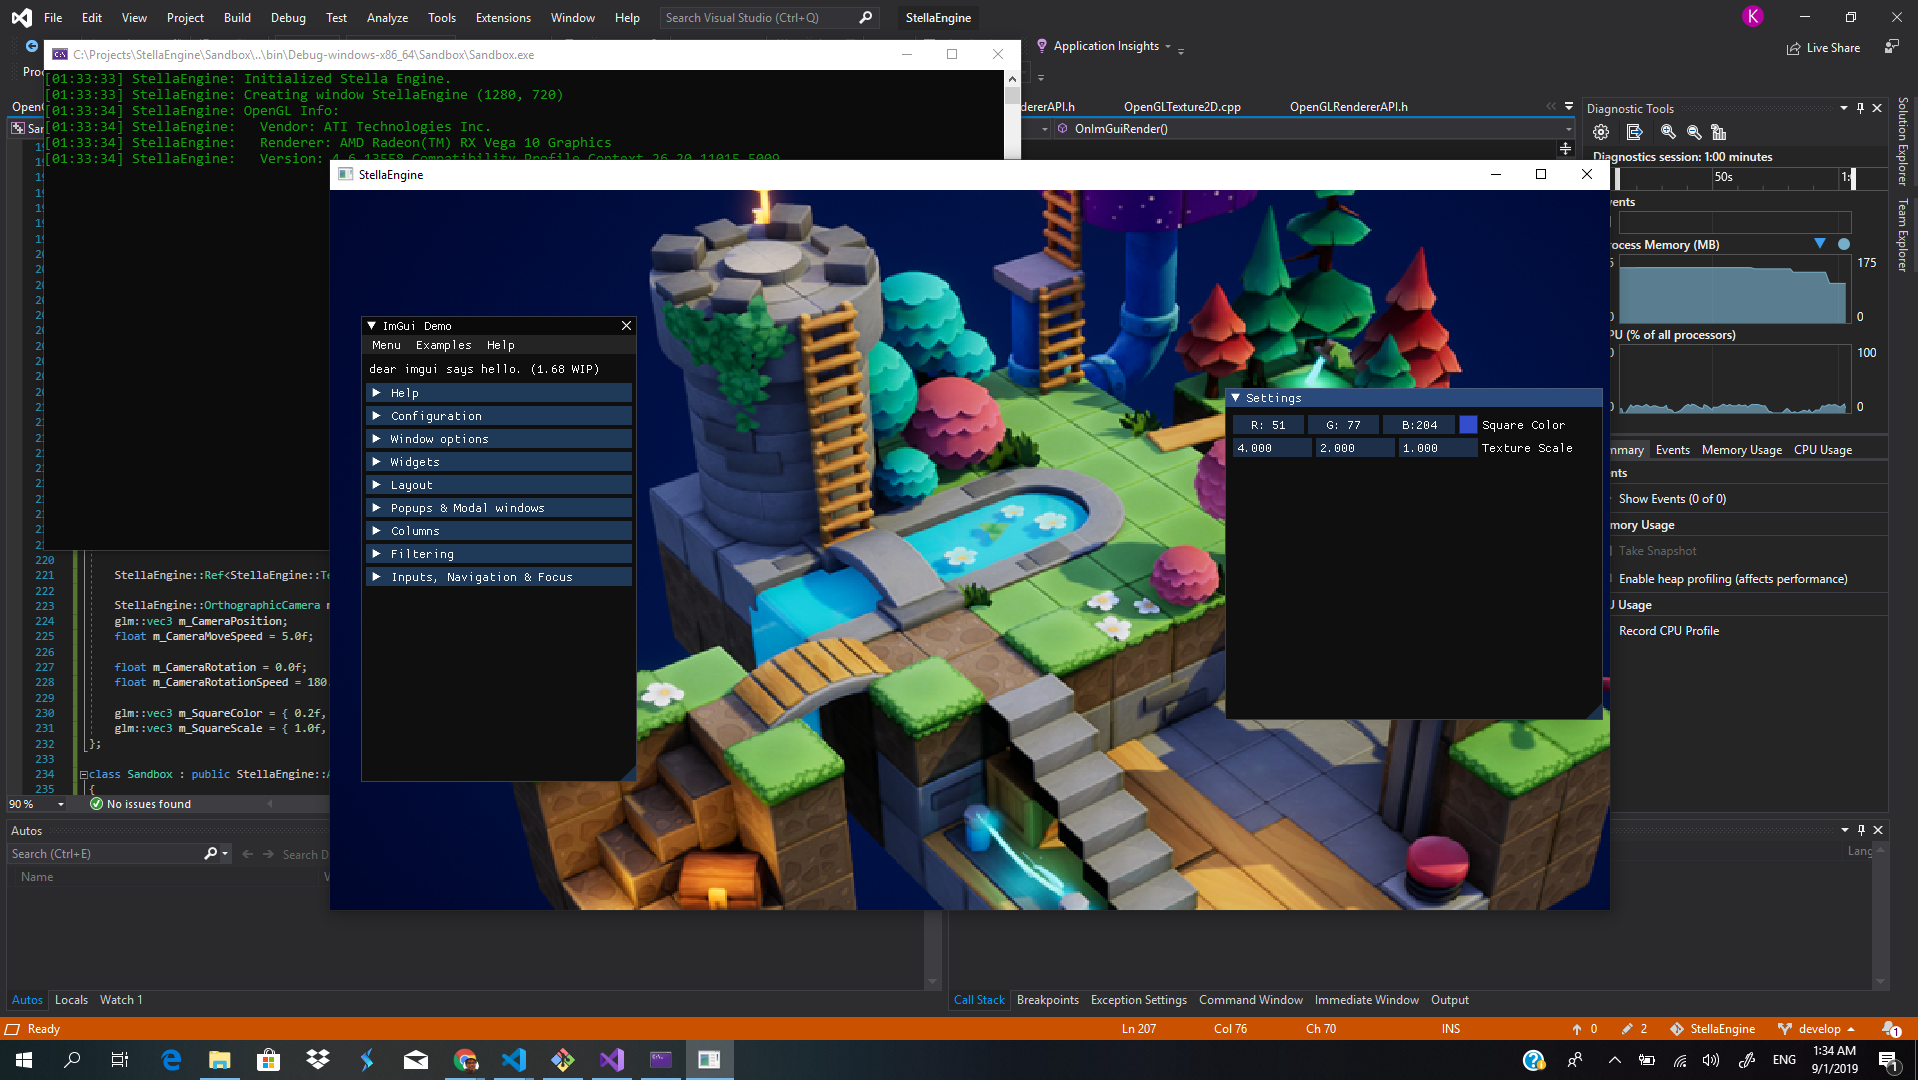This screenshot has width=1918, height=1080.
Task: Click the account avatar K icon
Action: [1752, 16]
